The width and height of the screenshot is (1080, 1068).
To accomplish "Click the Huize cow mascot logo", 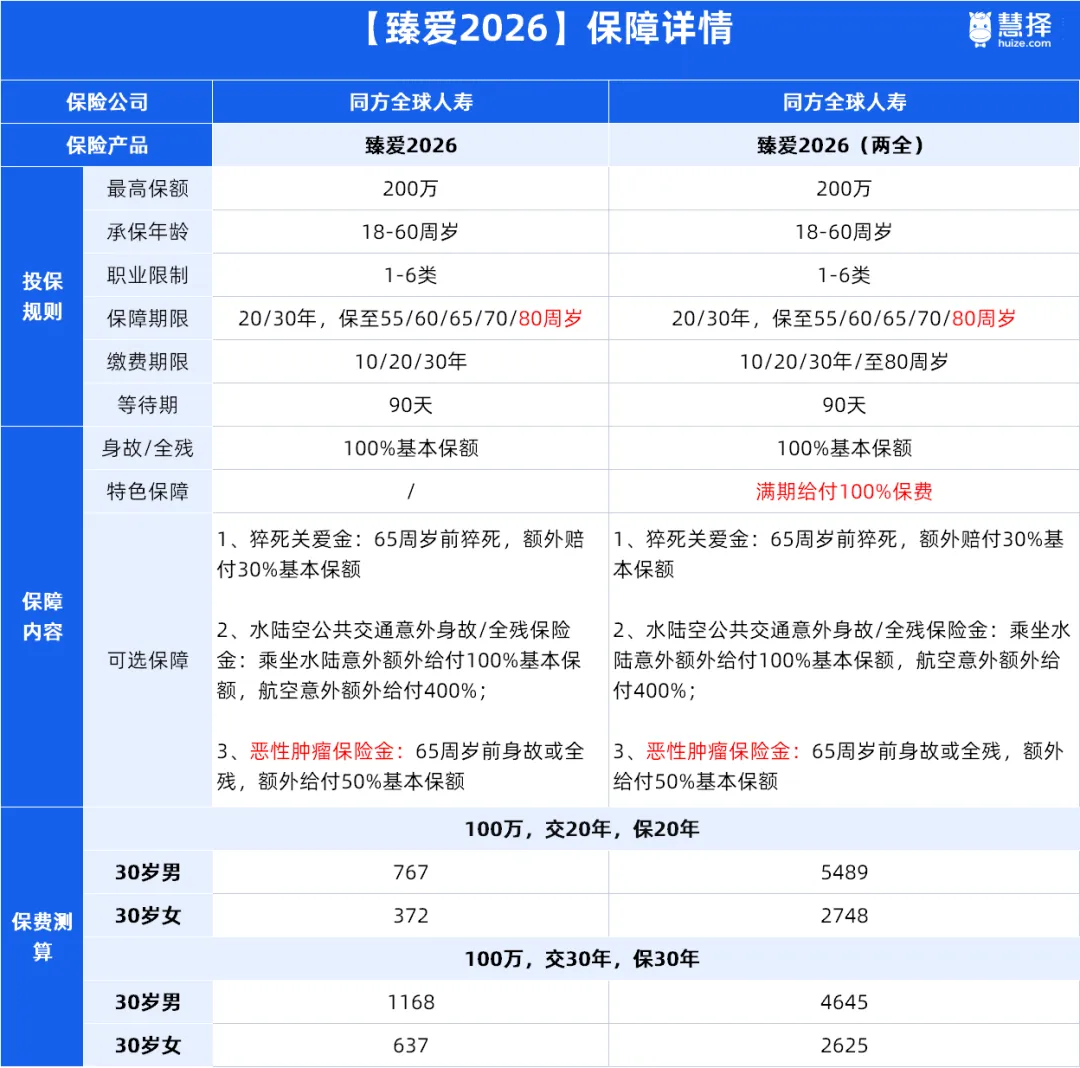I will [982, 30].
